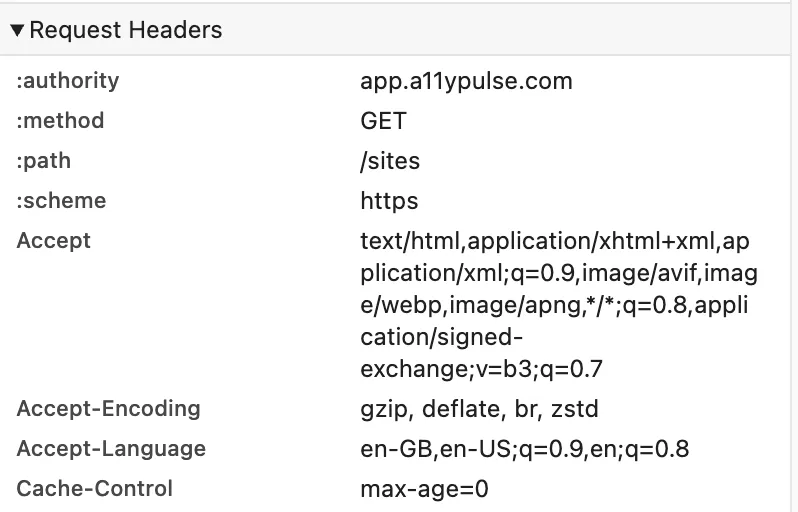Select the :method header name

click(61, 121)
